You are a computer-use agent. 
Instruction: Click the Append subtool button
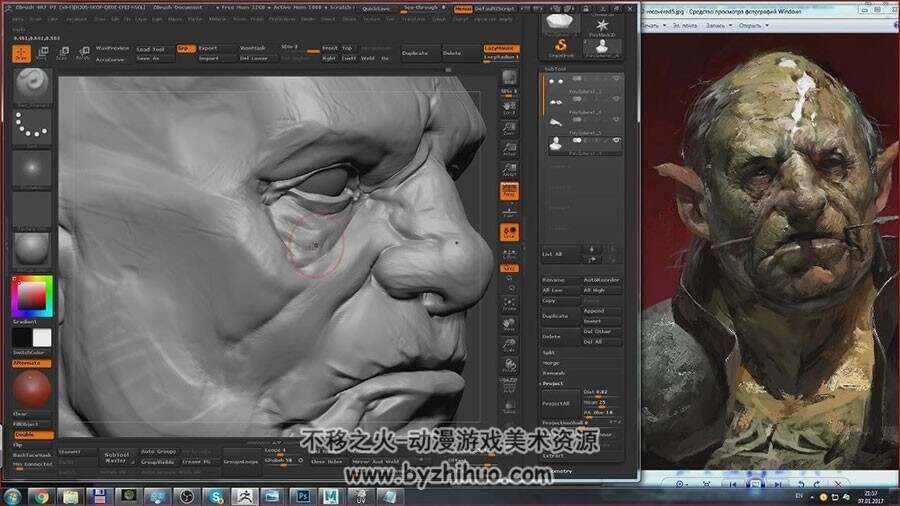602,311
